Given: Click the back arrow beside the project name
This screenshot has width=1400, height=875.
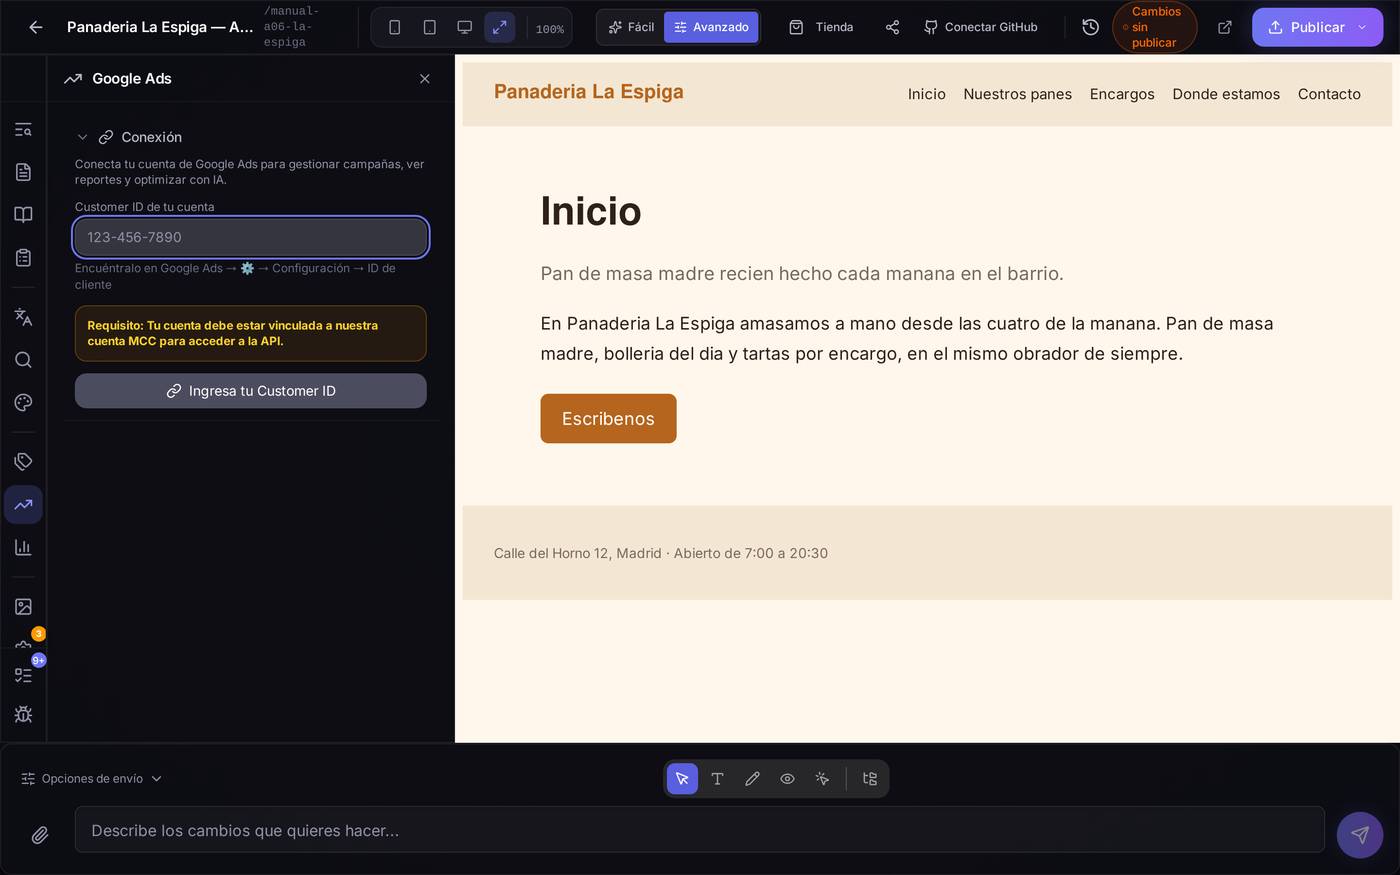Looking at the screenshot, I should pyautogui.click(x=36, y=27).
